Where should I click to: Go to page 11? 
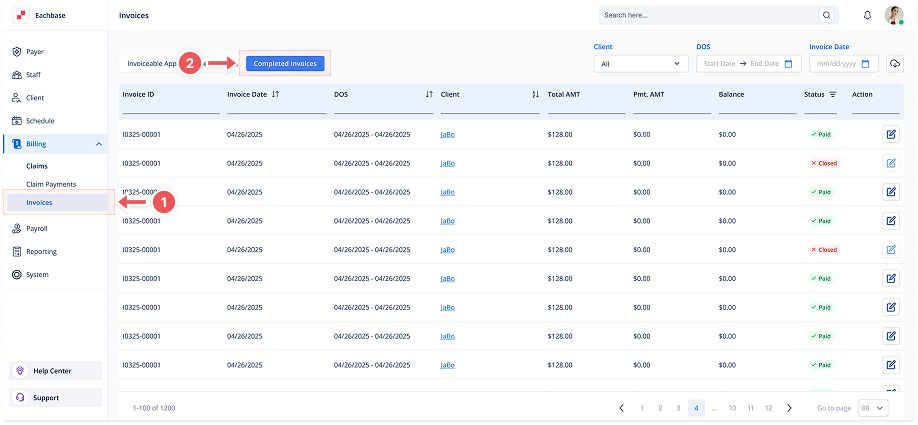tap(751, 408)
